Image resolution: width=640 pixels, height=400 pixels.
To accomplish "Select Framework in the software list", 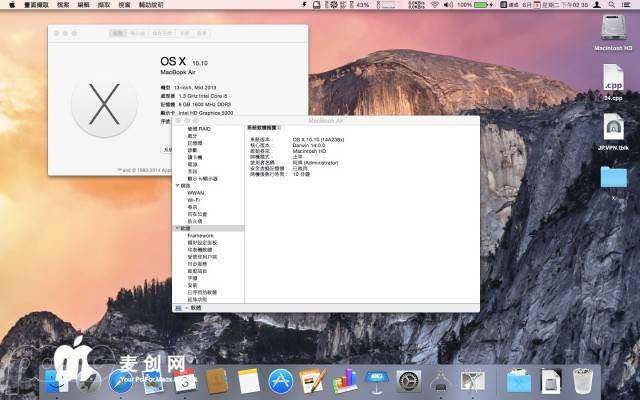I will [x=201, y=235].
